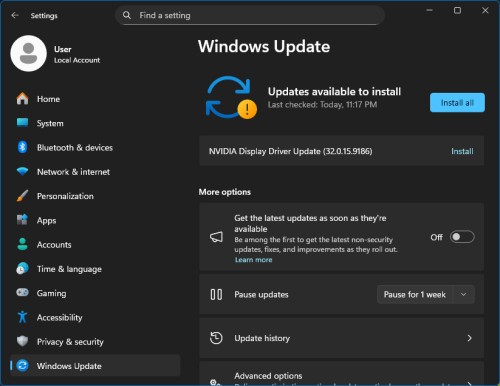The height and width of the screenshot is (386, 500).
Task: Click the Accounts person icon
Action: pos(22,244)
